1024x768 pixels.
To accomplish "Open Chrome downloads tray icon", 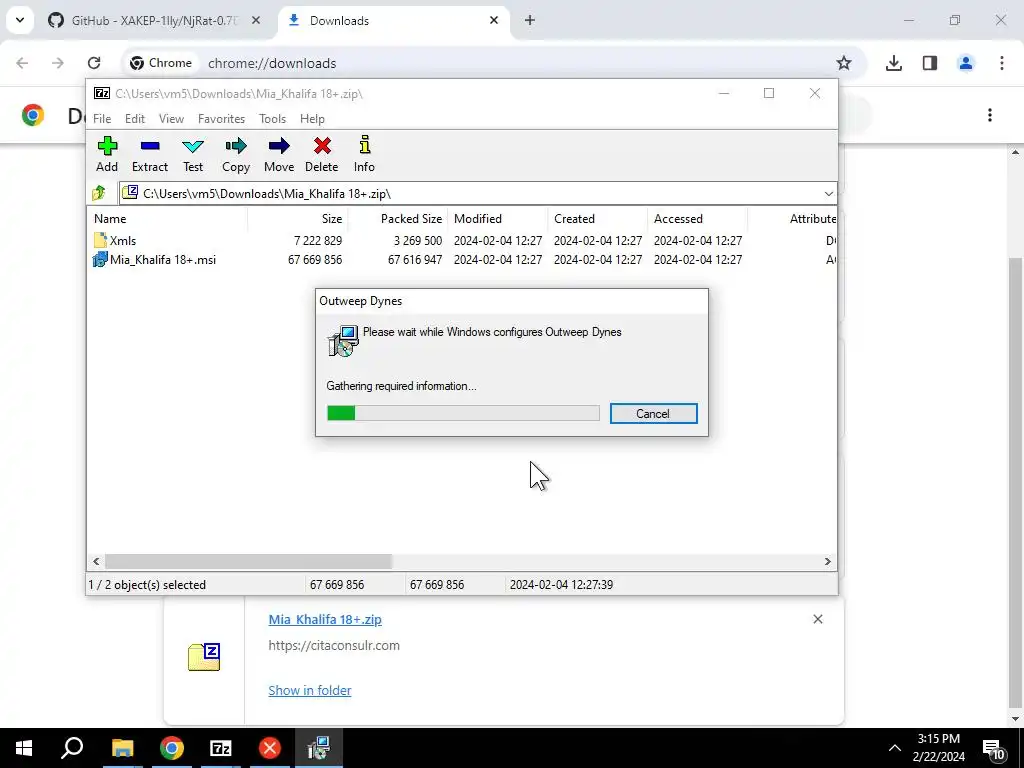I will click(893, 63).
